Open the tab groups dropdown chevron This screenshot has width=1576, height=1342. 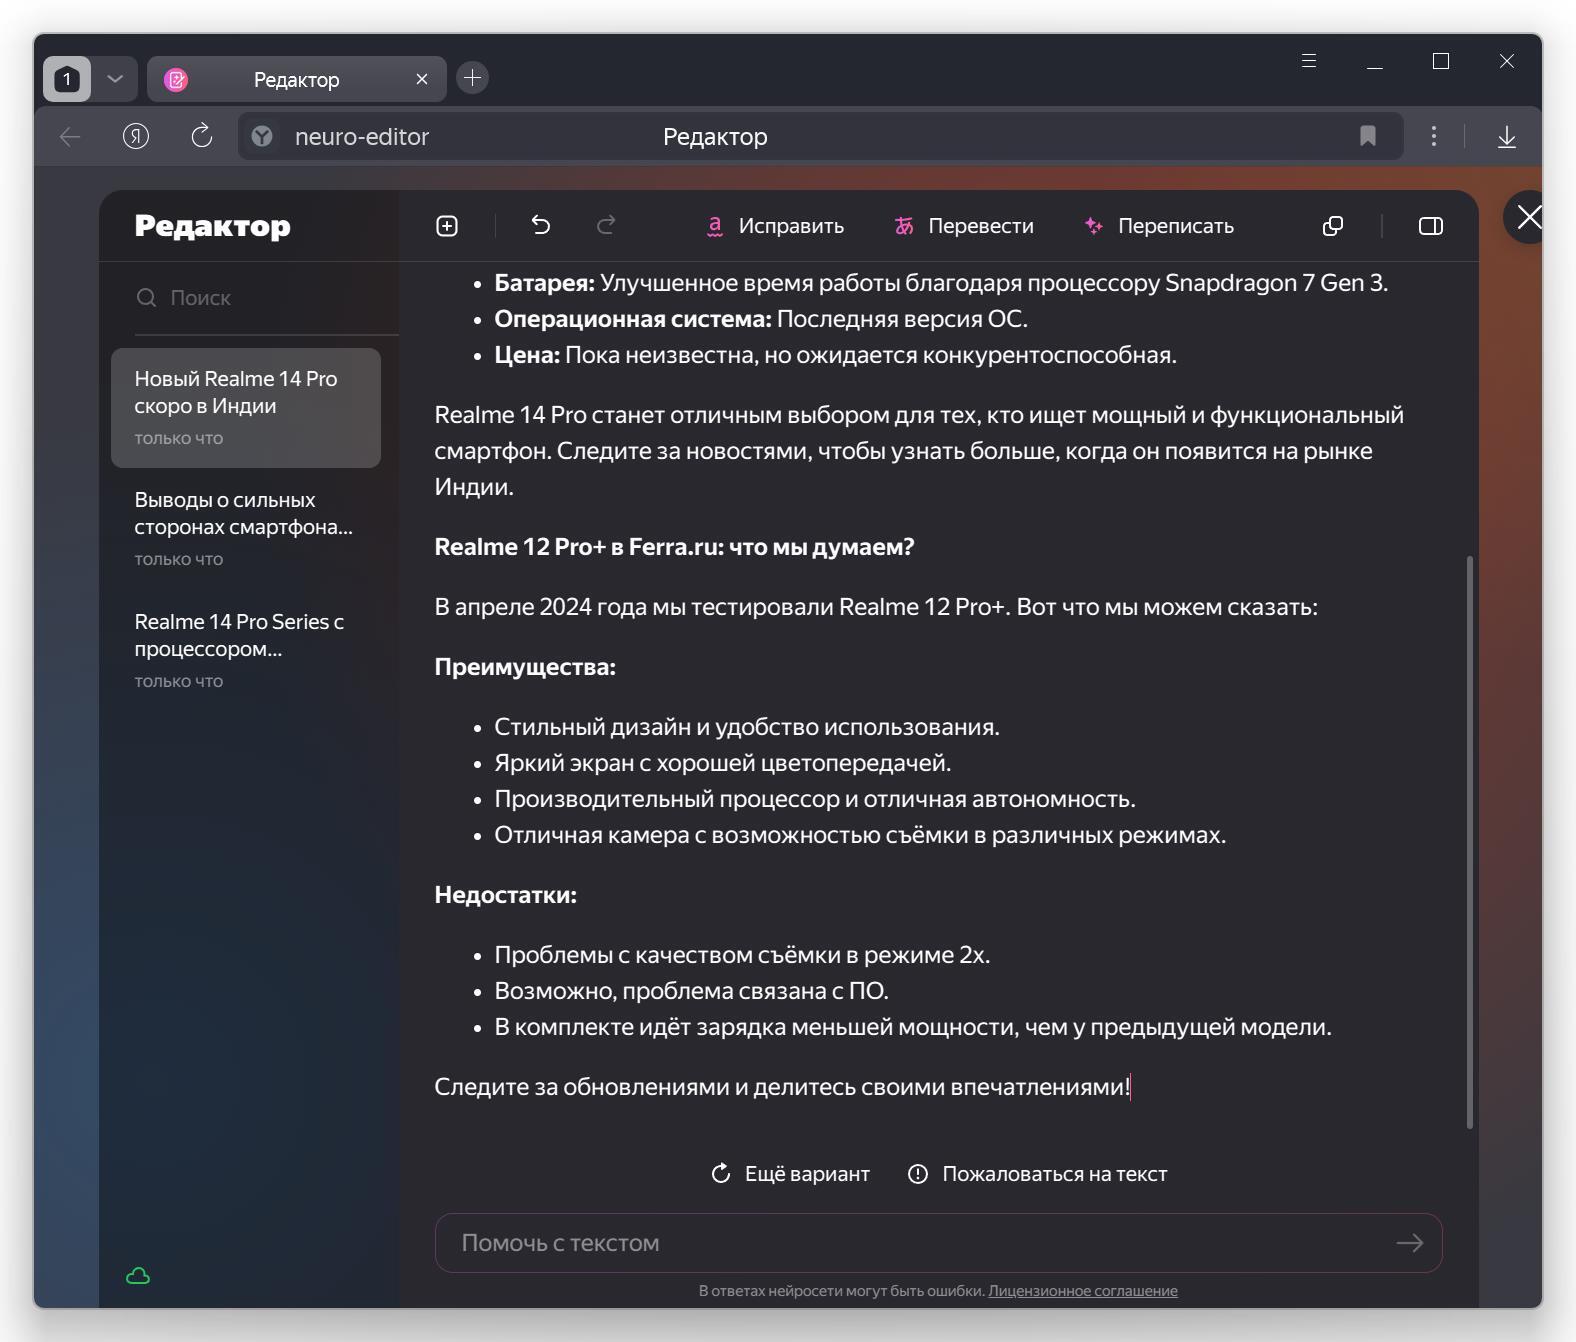tap(115, 79)
